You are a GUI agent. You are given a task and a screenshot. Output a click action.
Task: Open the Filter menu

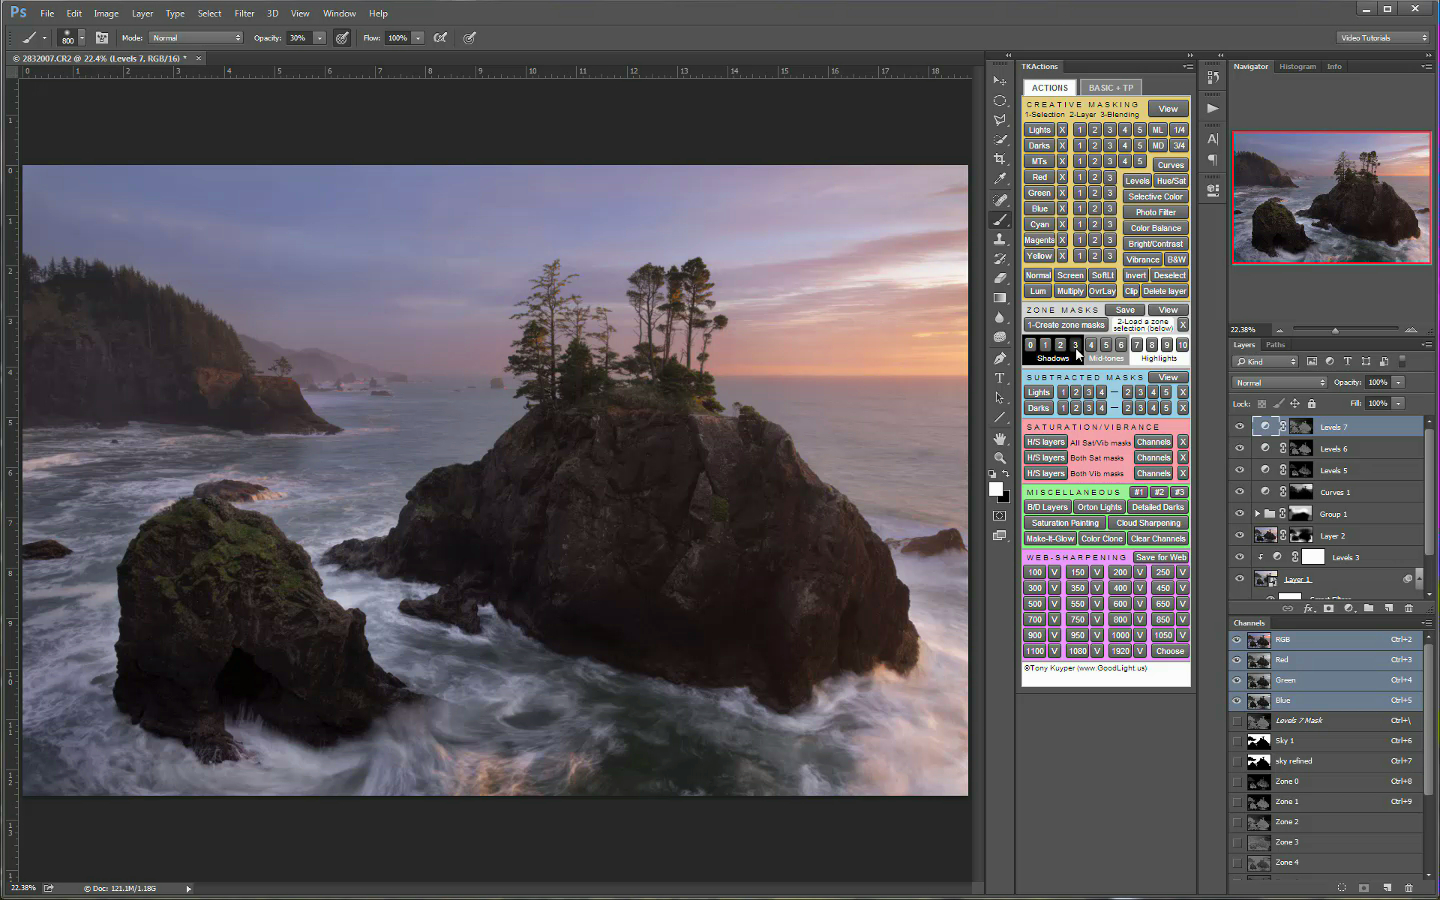click(244, 13)
